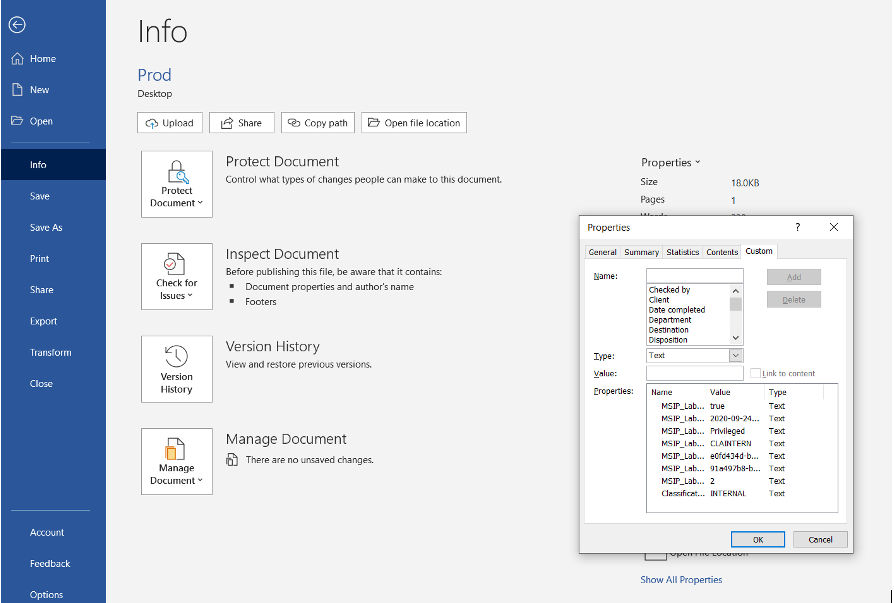This screenshot has height=603, width=894.
Task: Click the Open folder icon
Action: click(x=17, y=121)
